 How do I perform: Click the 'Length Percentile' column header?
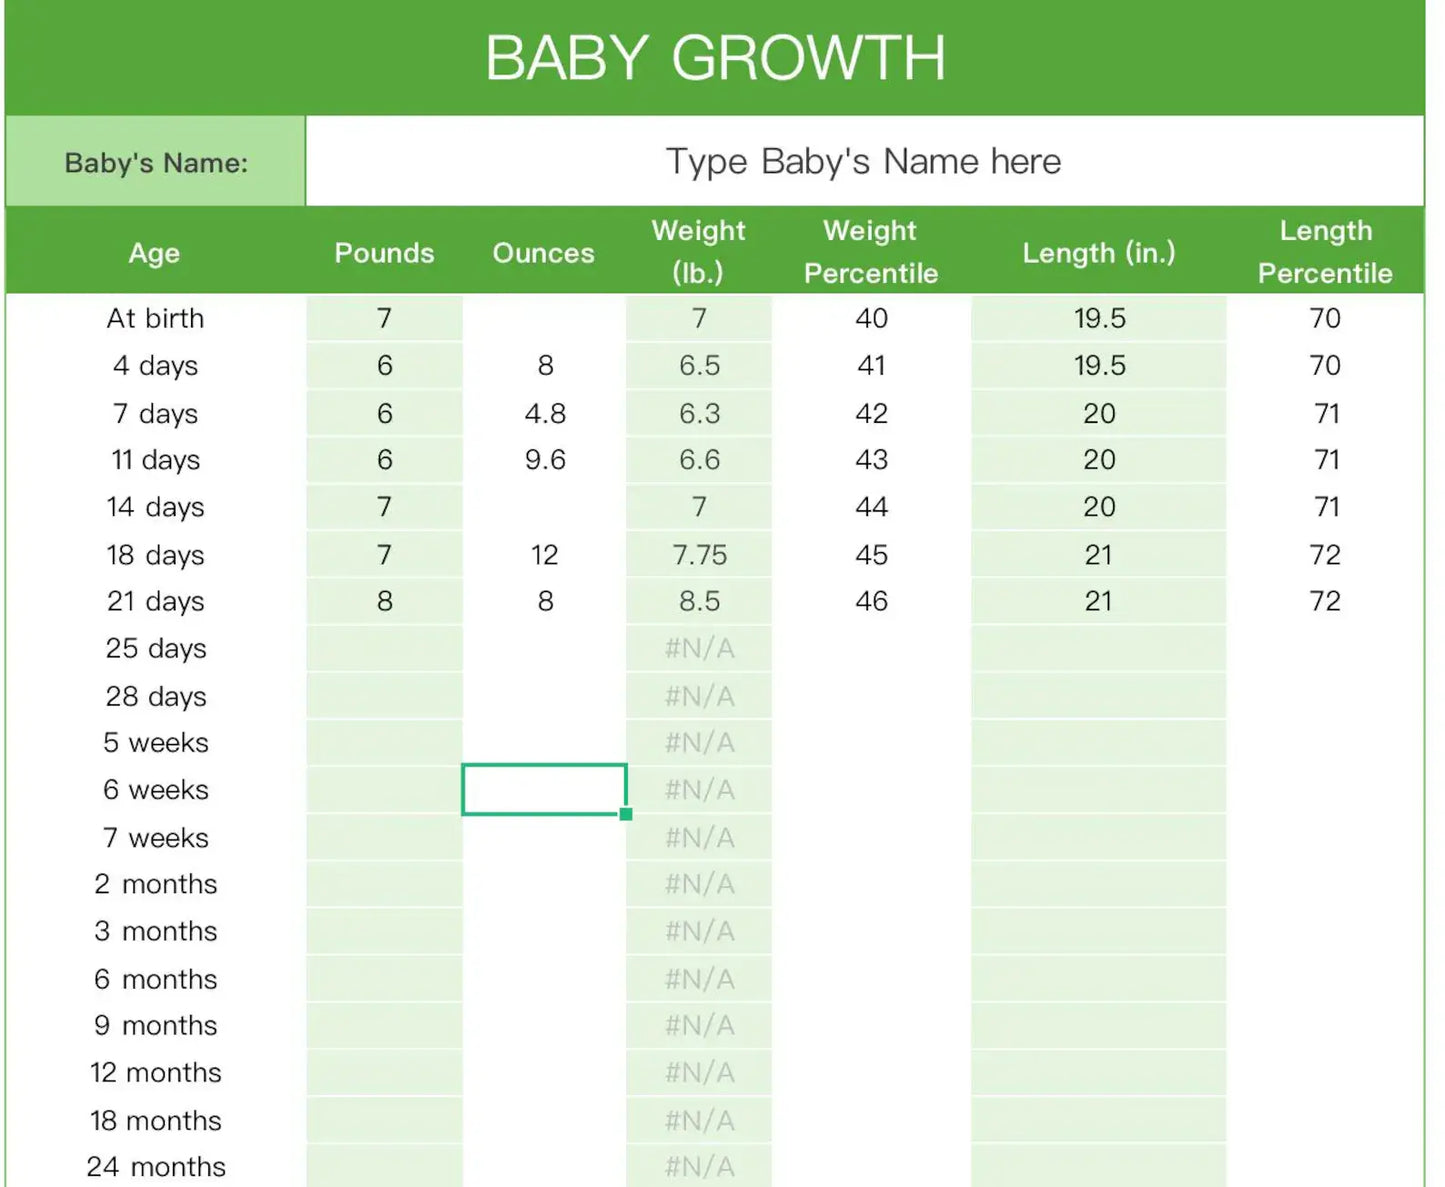pyautogui.click(x=1325, y=252)
